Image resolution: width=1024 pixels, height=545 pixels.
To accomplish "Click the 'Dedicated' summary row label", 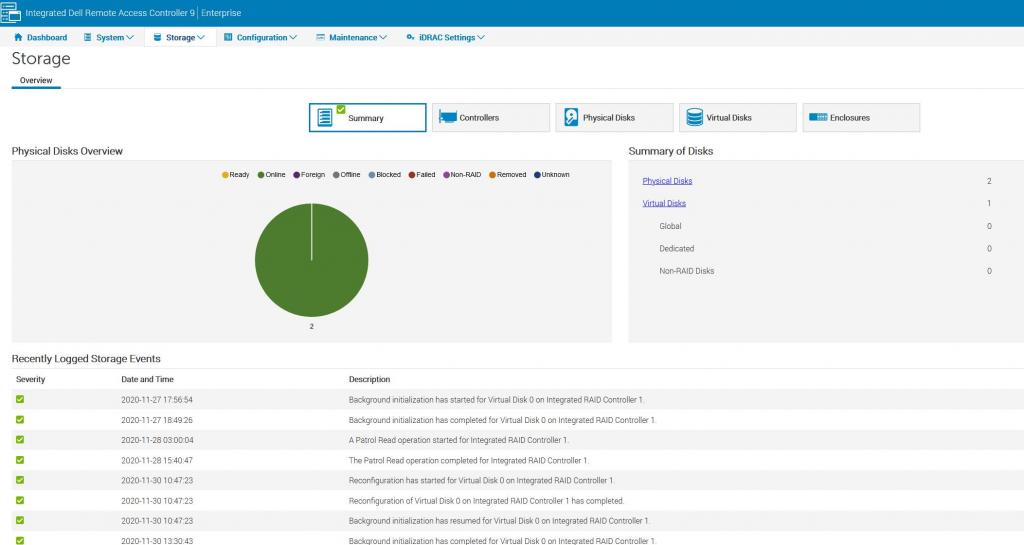I will [x=677, y=249].
